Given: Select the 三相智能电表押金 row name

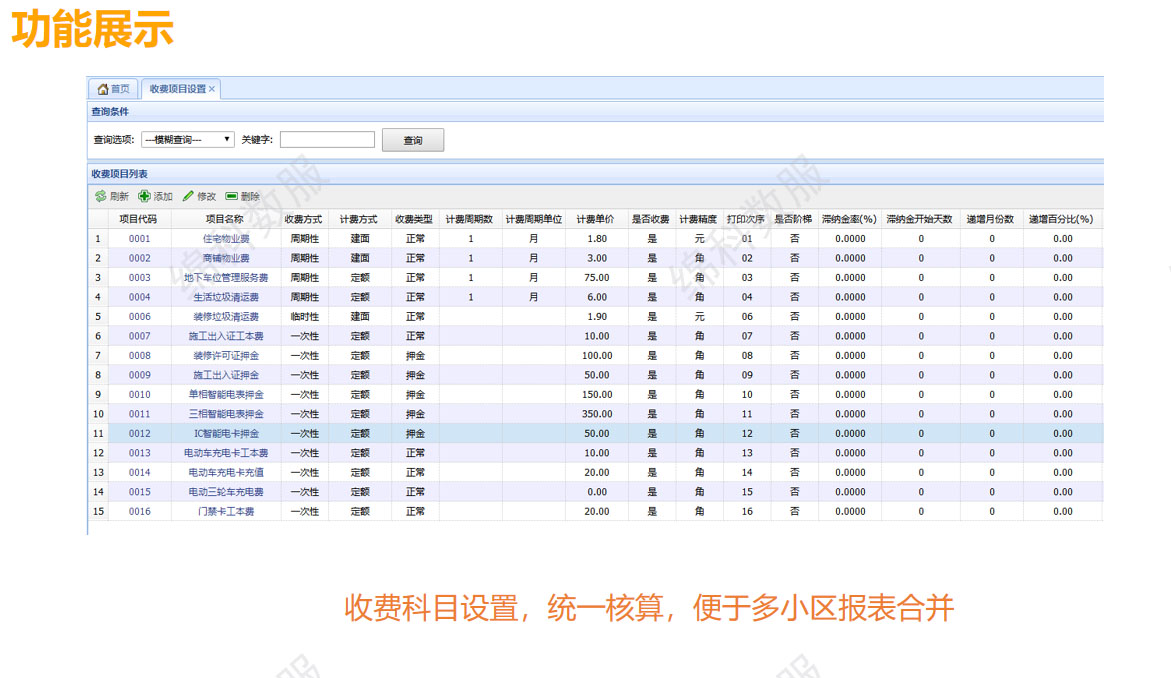Looking at the screenshot, I should pyautogui.click(x=226, y=414).
